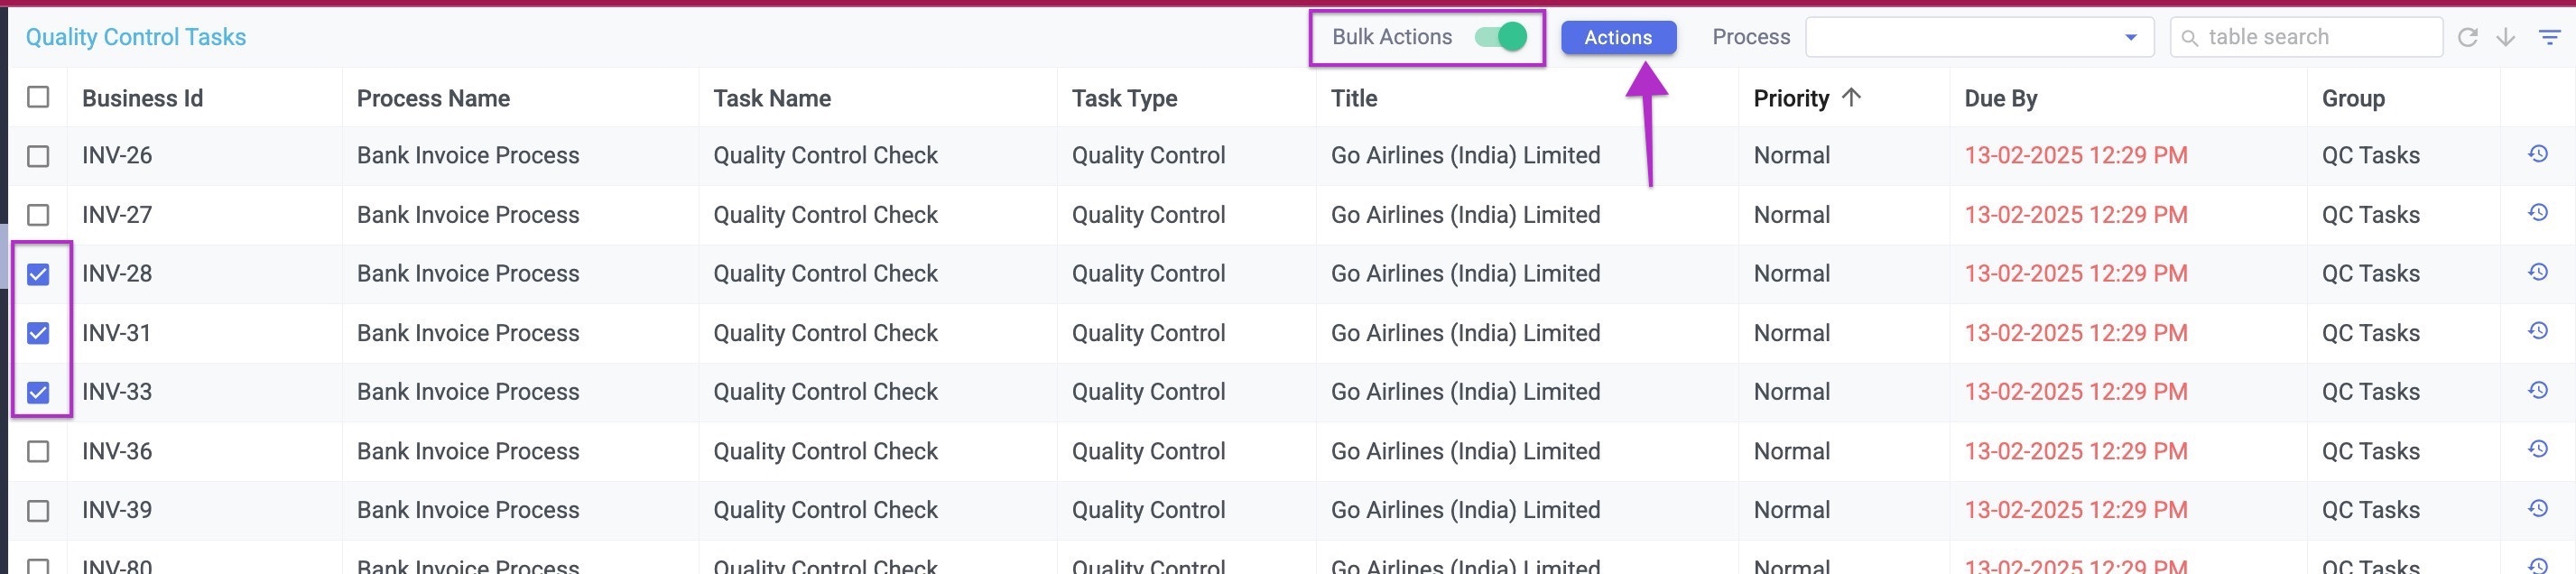This screenshot has height=574, width=2576.
Task: Open the table filter icon
Action: click(x=2548, y=37)
